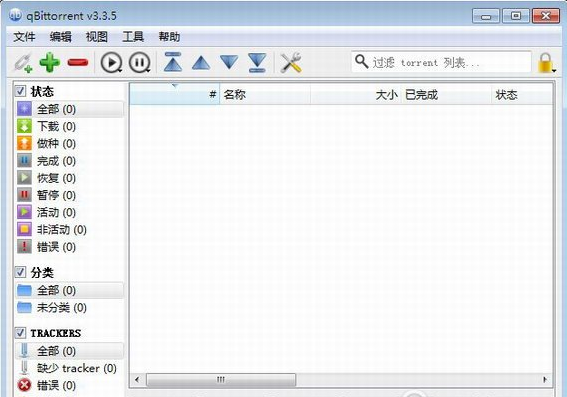Click the add torrent link icon

point(23,63)
